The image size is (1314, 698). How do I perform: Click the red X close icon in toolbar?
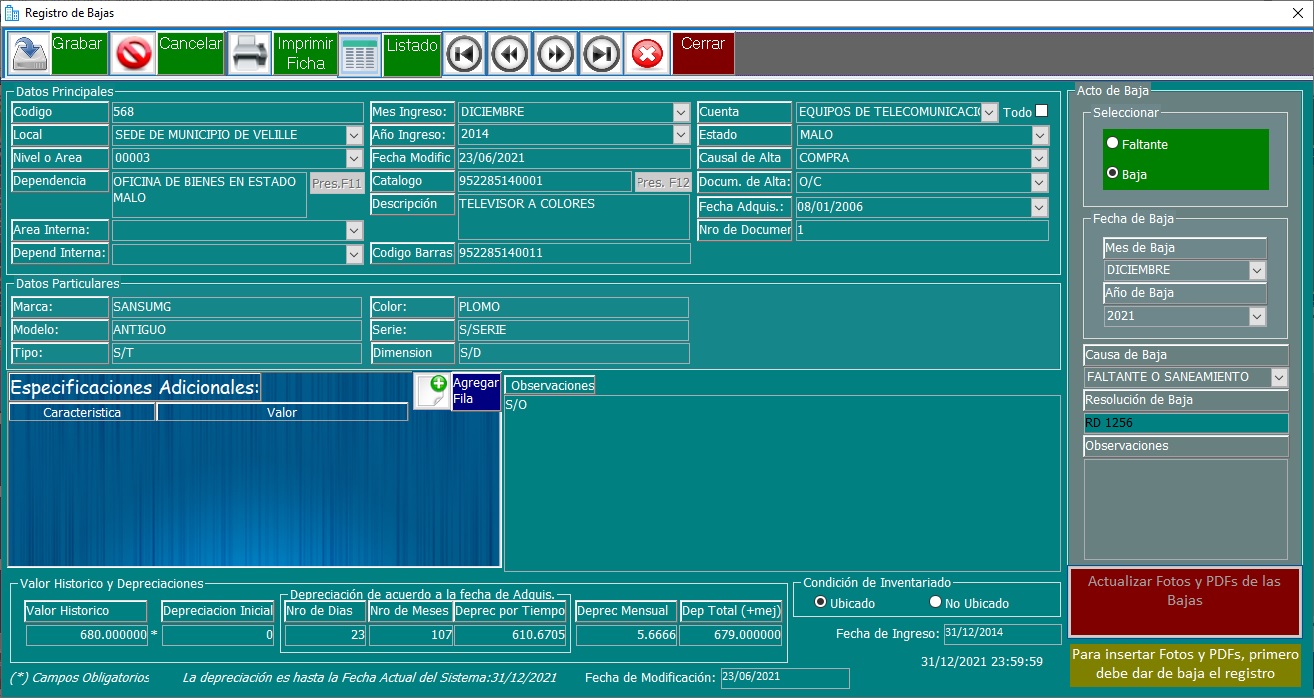pos(647,53)
